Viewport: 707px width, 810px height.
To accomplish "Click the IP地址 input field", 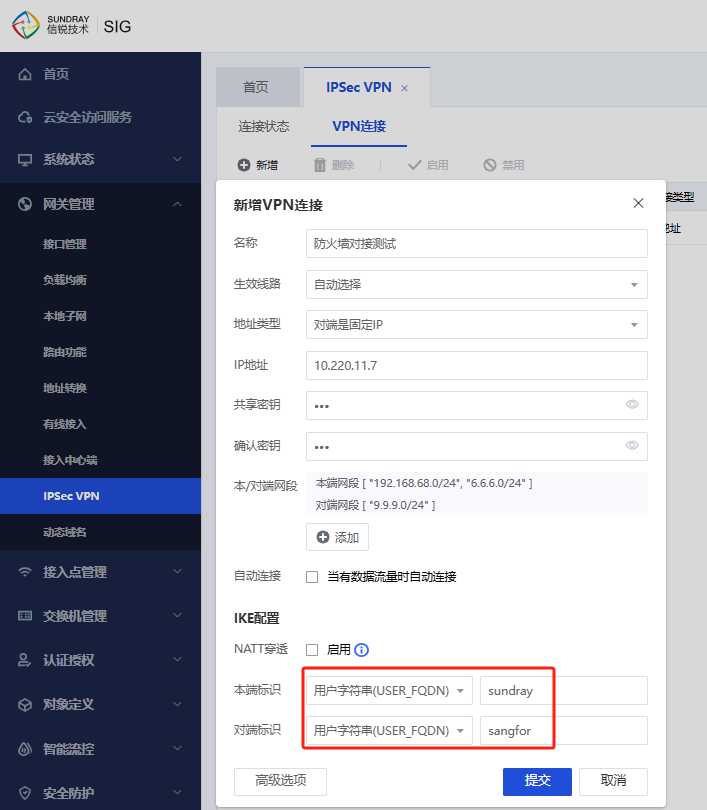I will [x=477, y=365].
